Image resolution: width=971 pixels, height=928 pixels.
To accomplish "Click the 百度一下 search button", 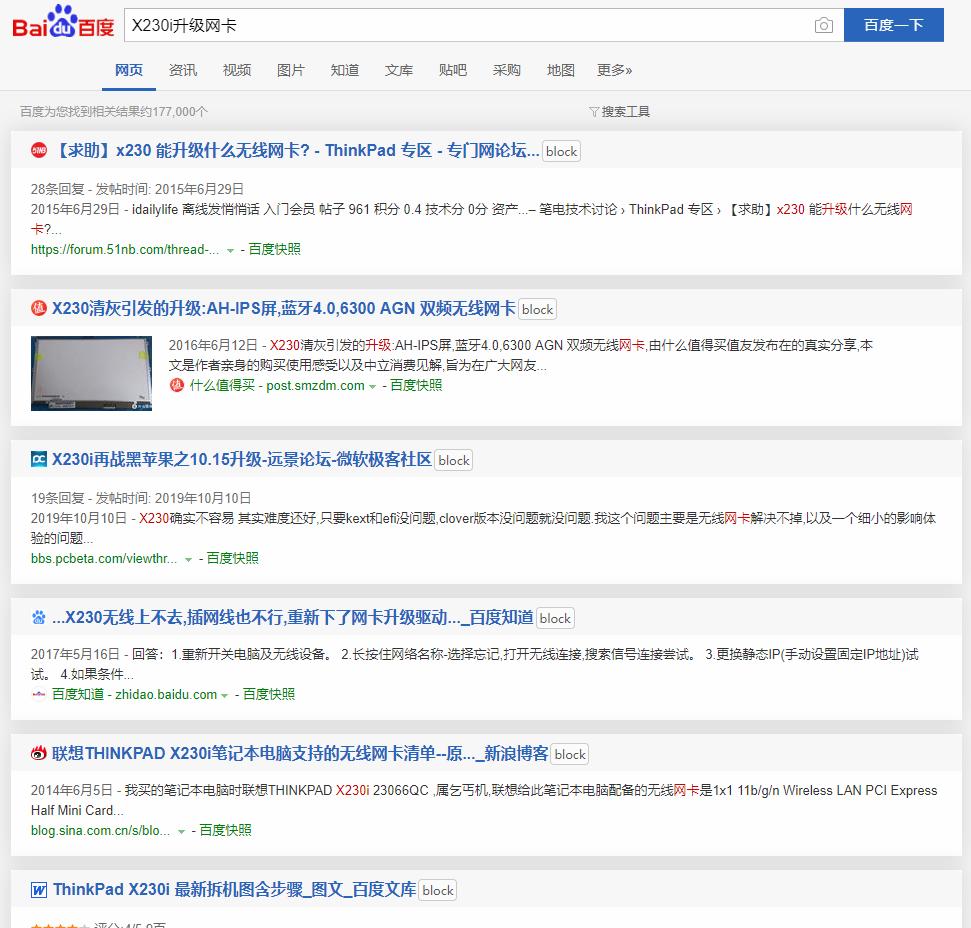I will (893, 25).
